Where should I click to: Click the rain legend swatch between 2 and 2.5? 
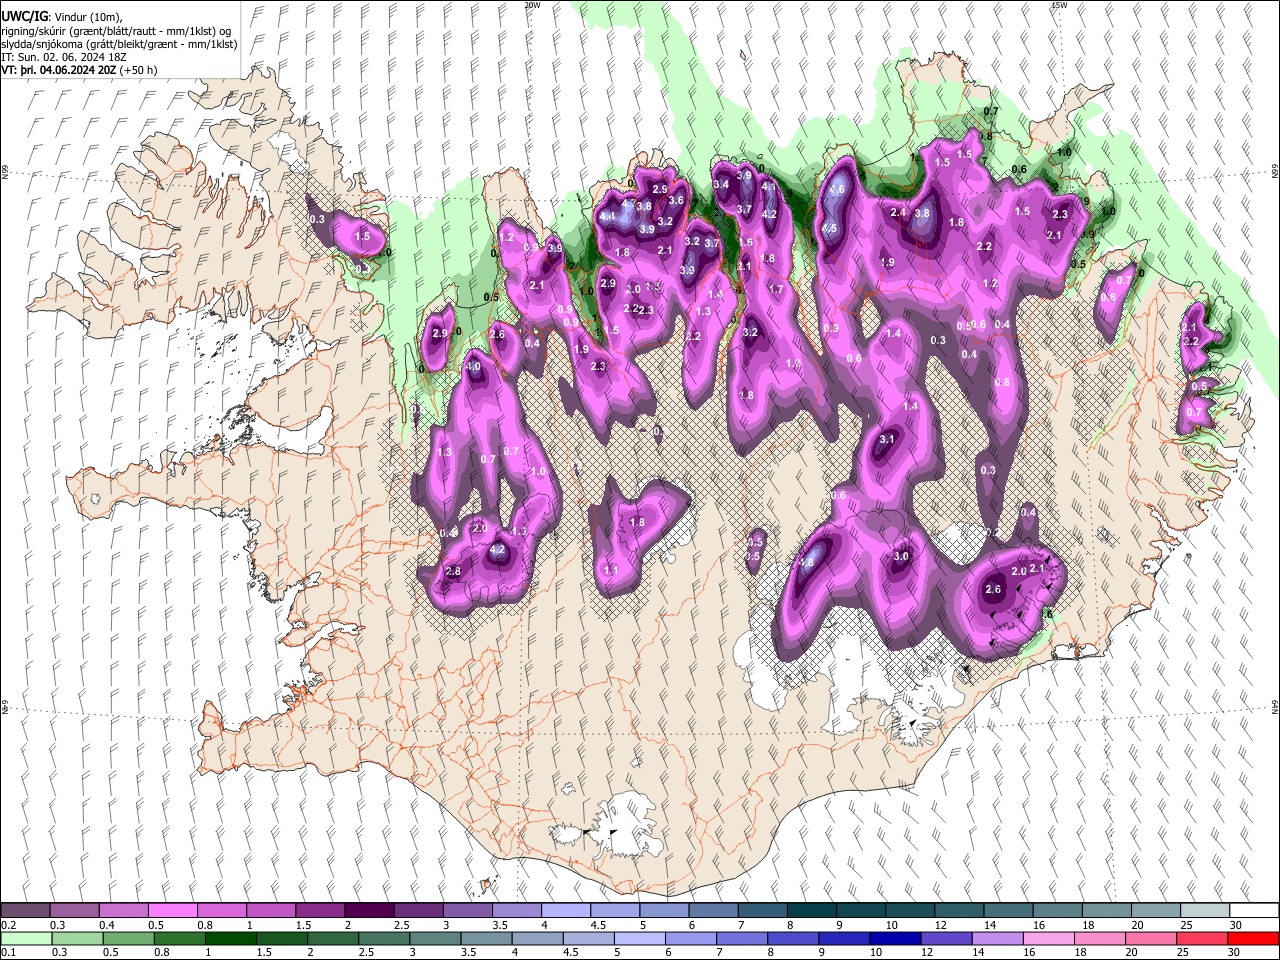(332, 938)
